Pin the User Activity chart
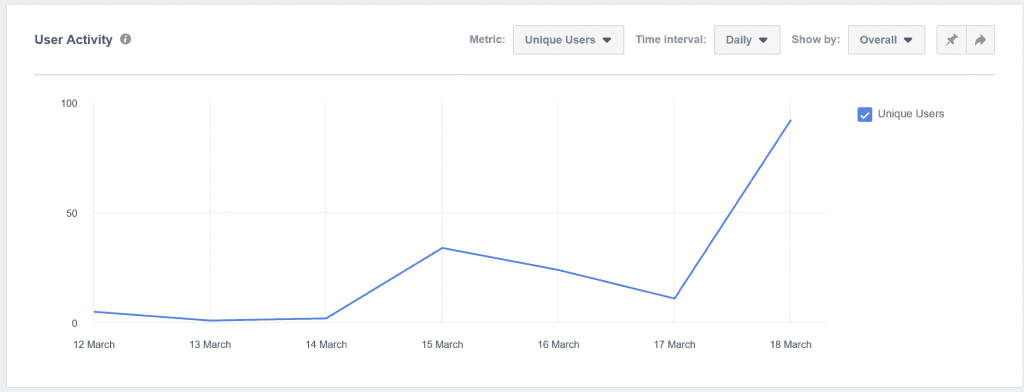This screenshot has width=1024, height=392. 951,40
